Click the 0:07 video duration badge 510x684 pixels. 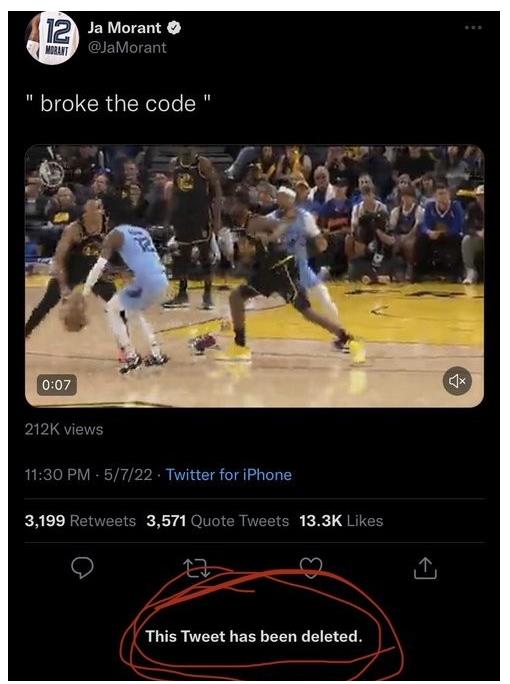coord(57,385)
